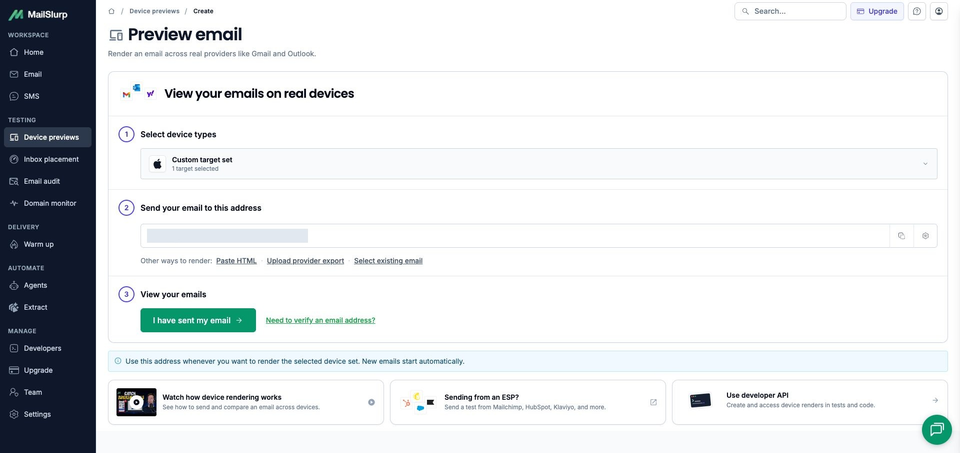
Task: Open the Home sidebar item
Action: pyautogui.click(x=48, y=53)
